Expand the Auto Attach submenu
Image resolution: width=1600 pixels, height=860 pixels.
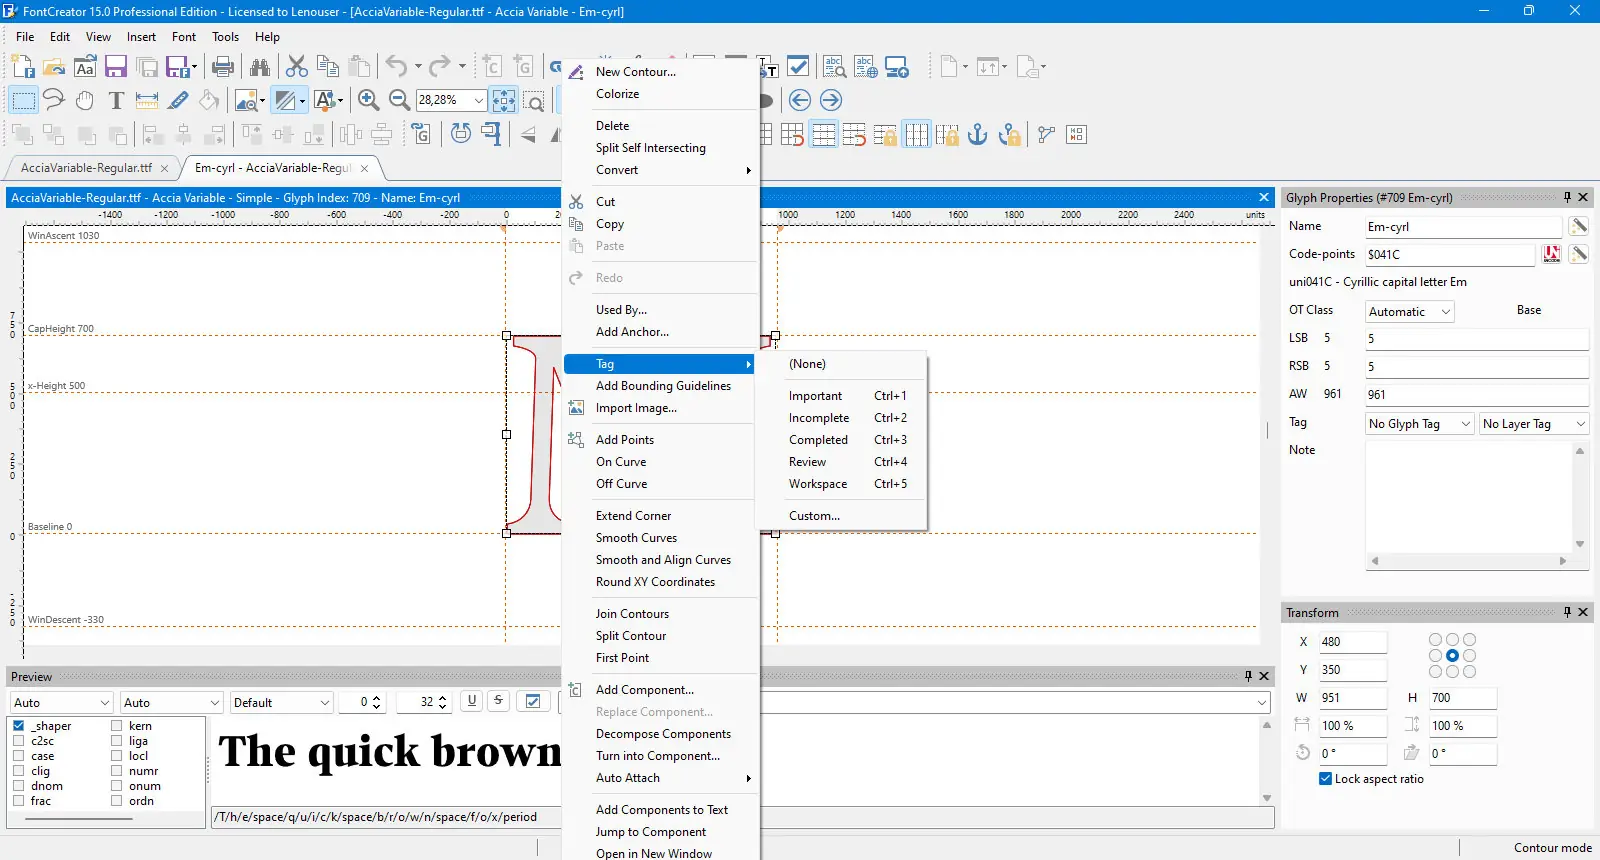pyautogui.click(x=660, y=778)
